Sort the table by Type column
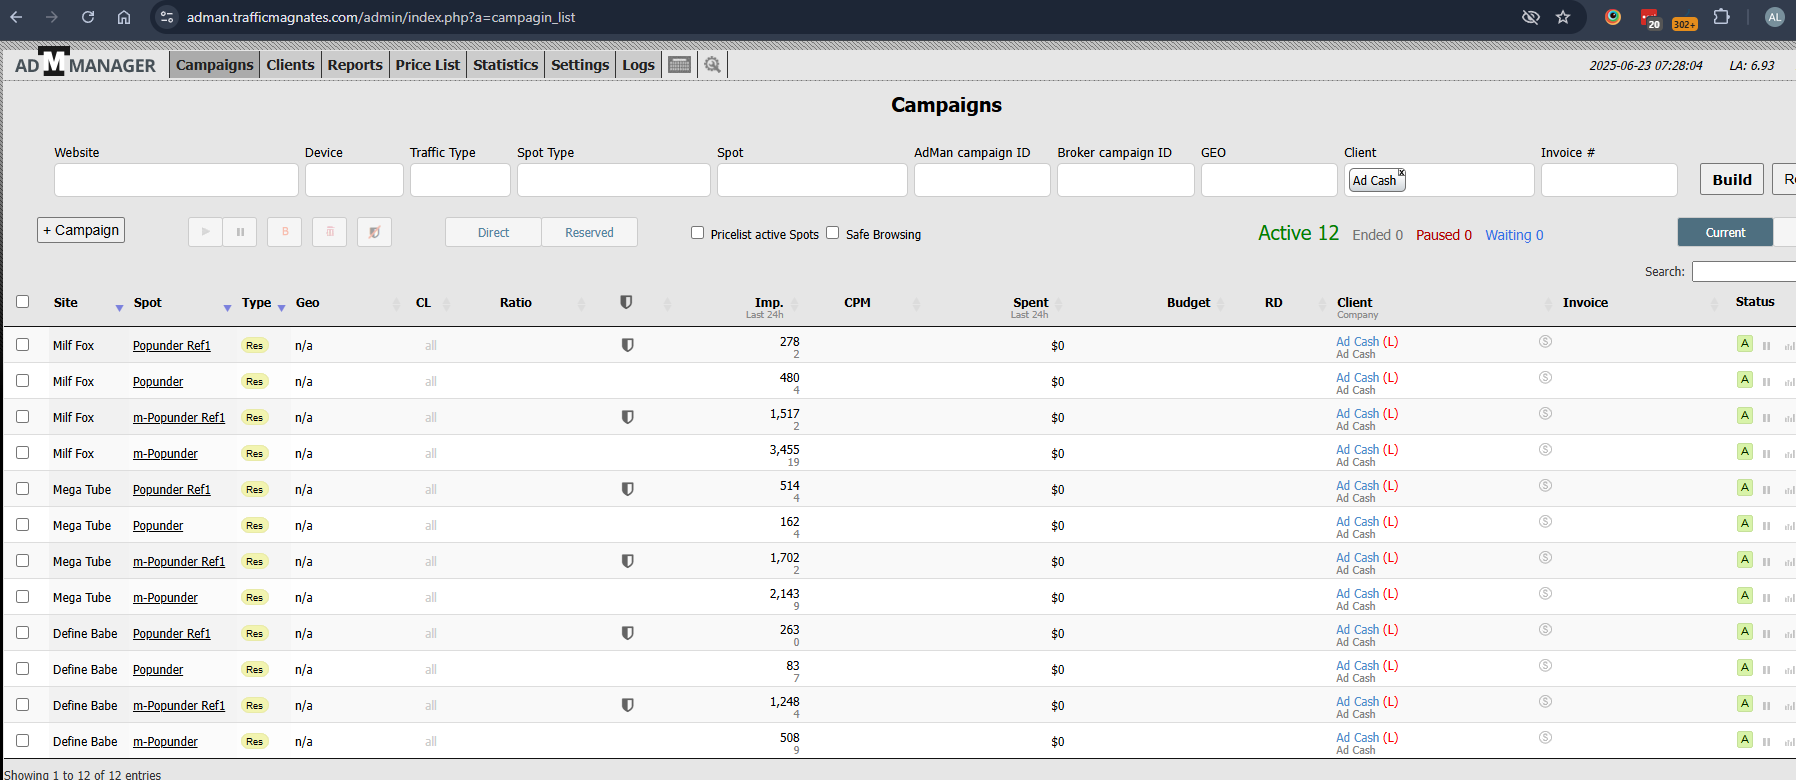 point(257,303)
